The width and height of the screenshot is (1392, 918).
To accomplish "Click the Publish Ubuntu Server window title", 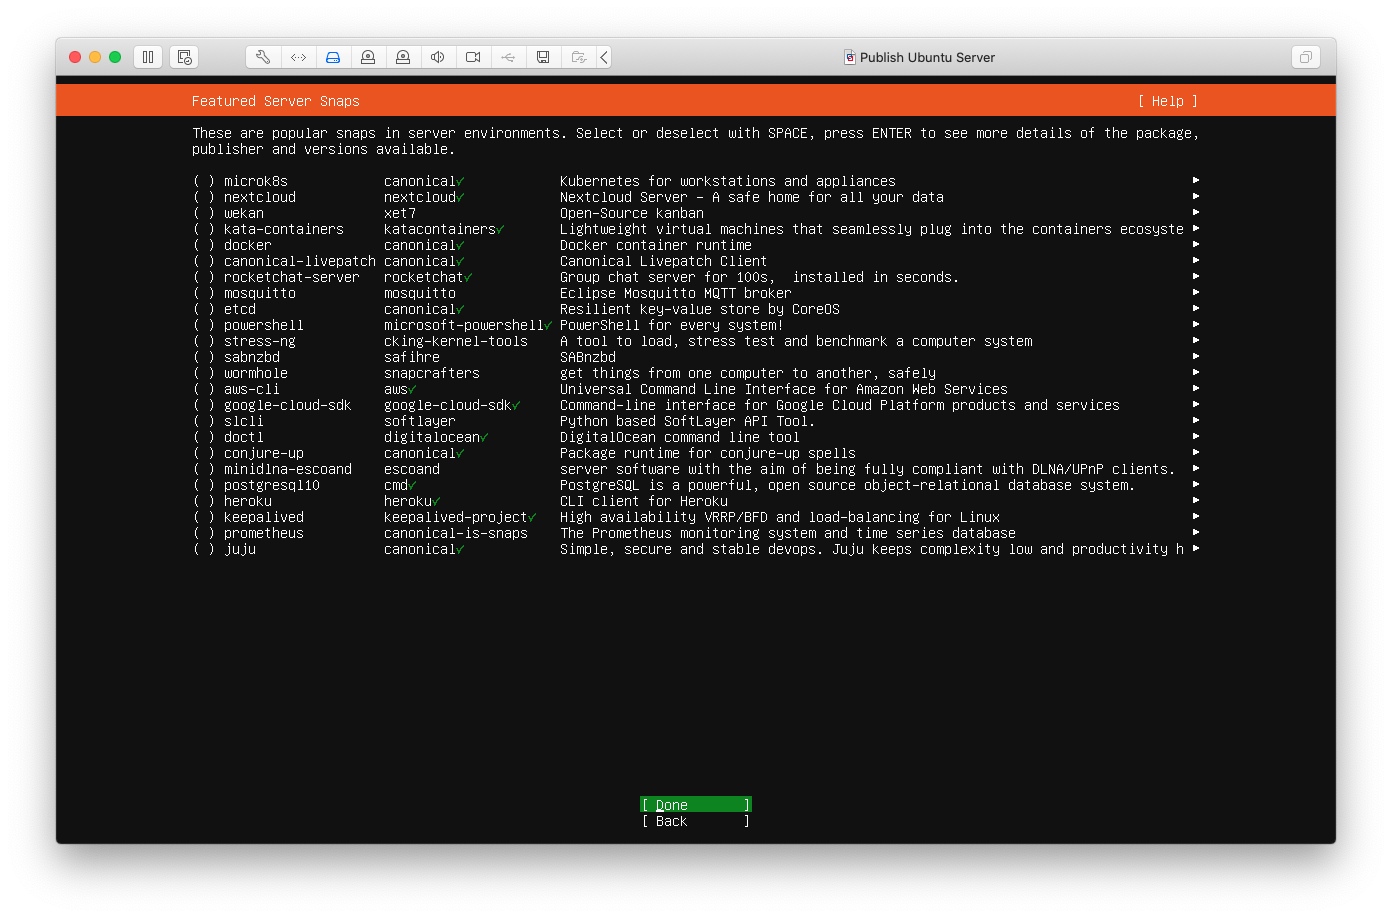I will (x=927, y=57).
